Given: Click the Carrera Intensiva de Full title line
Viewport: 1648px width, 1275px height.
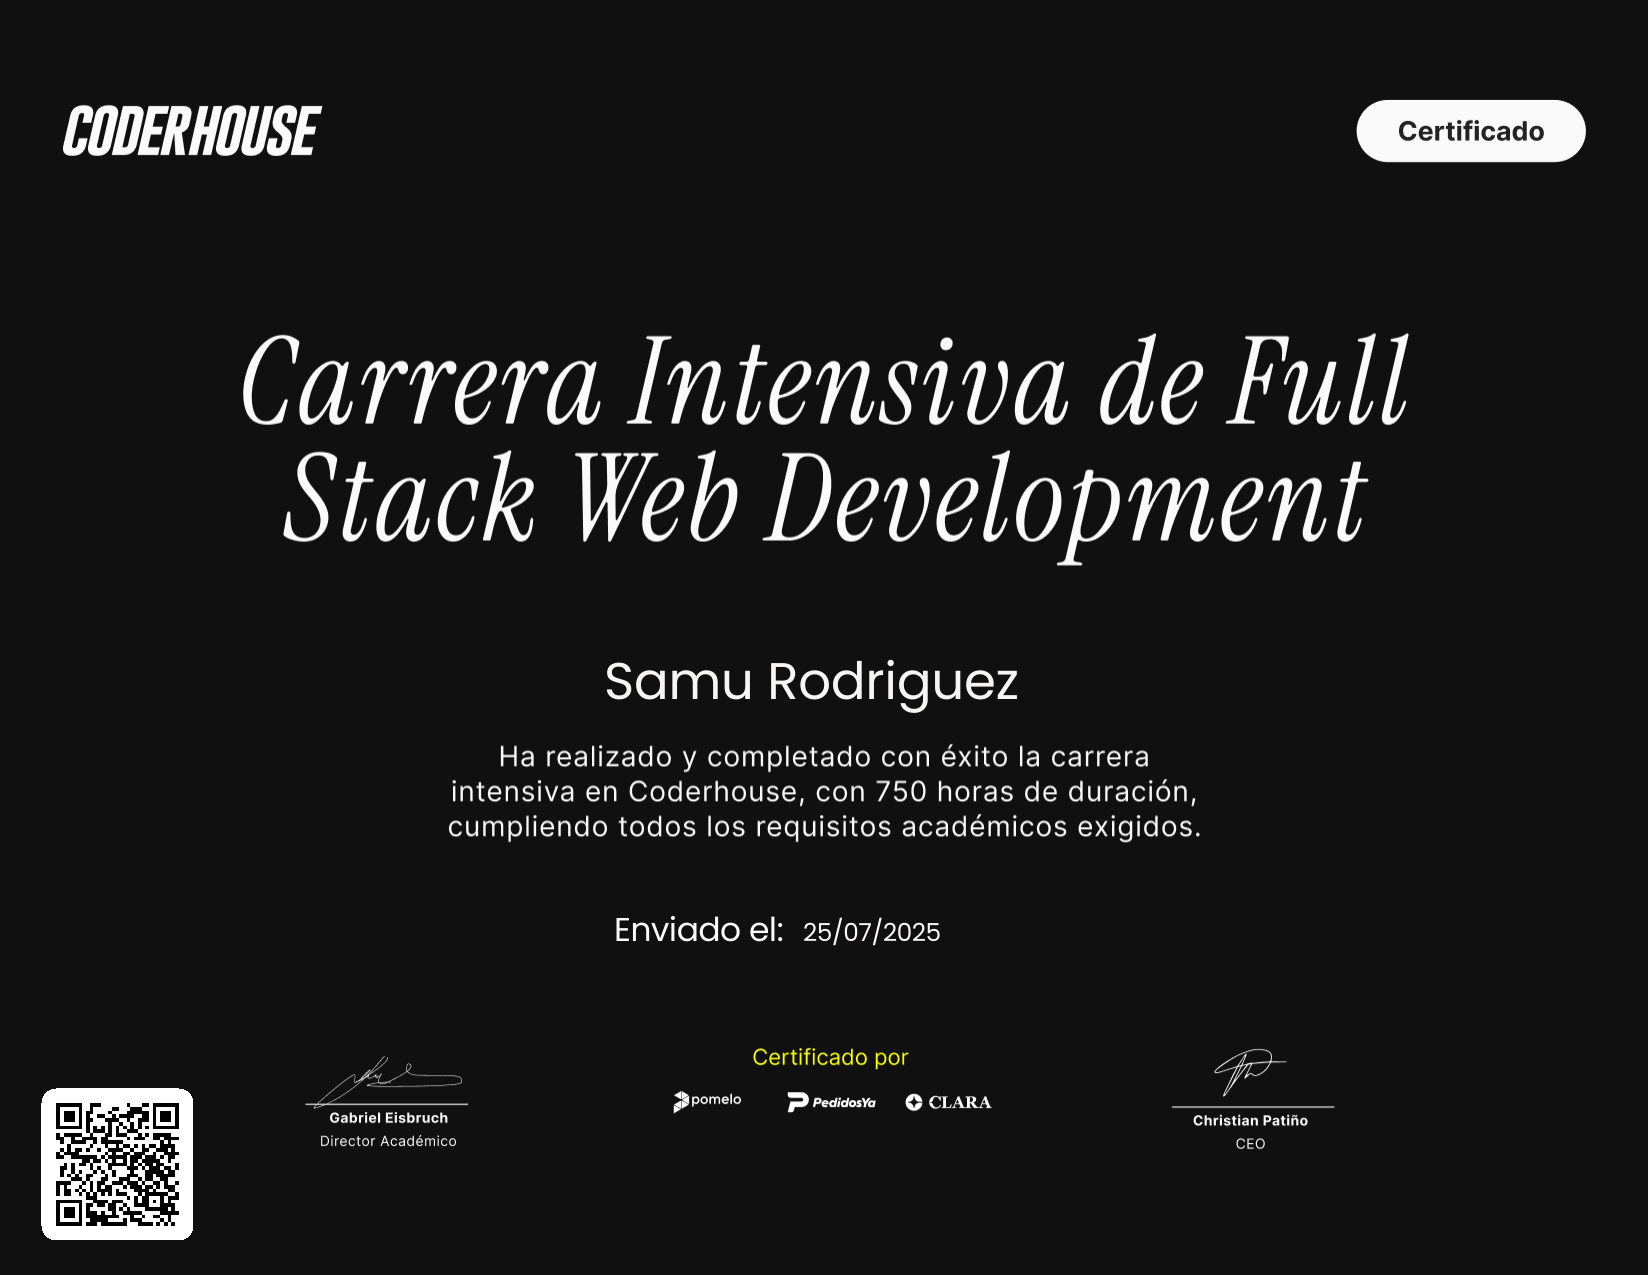Looking at the screenshot, I should 824,384.
